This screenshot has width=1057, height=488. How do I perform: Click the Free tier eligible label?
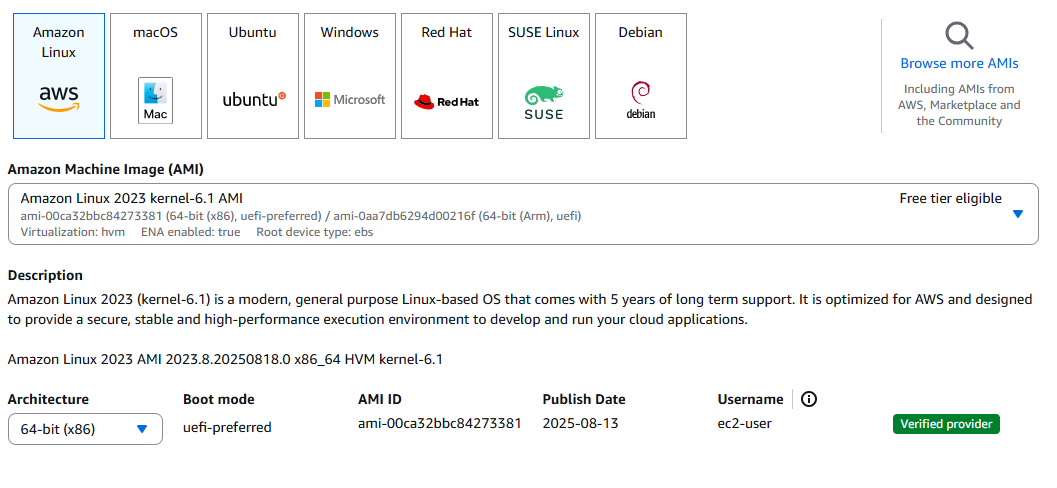click(950, 198)
